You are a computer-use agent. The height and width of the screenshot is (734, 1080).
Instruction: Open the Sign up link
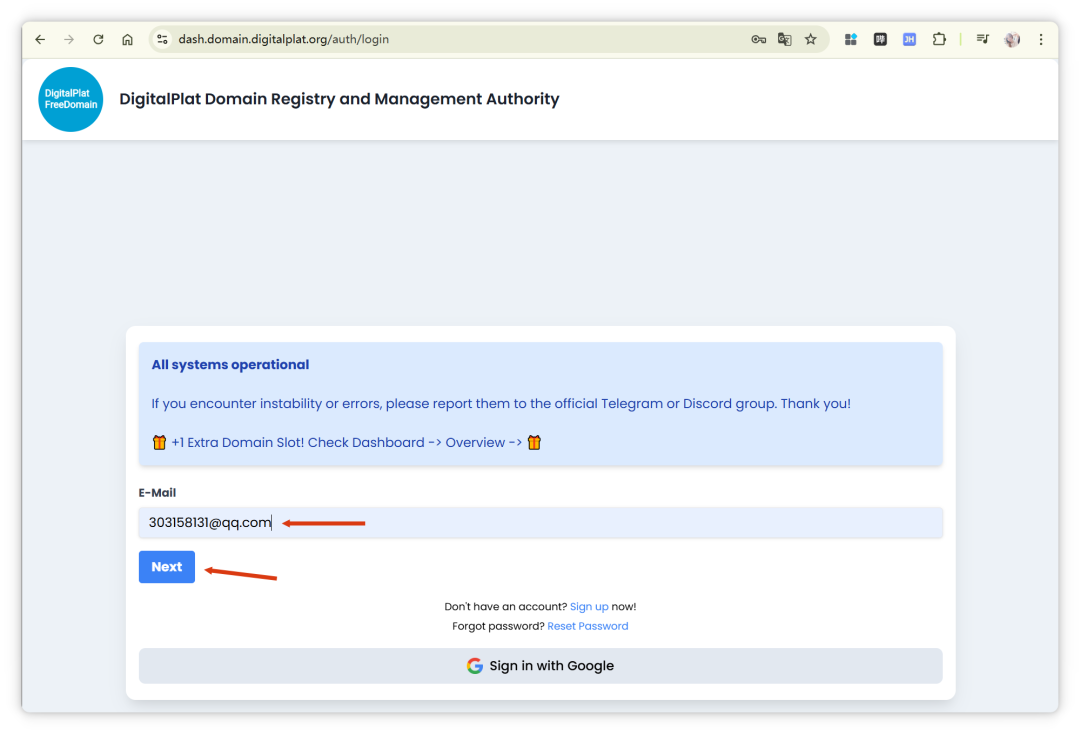click(x=589, y=607)
